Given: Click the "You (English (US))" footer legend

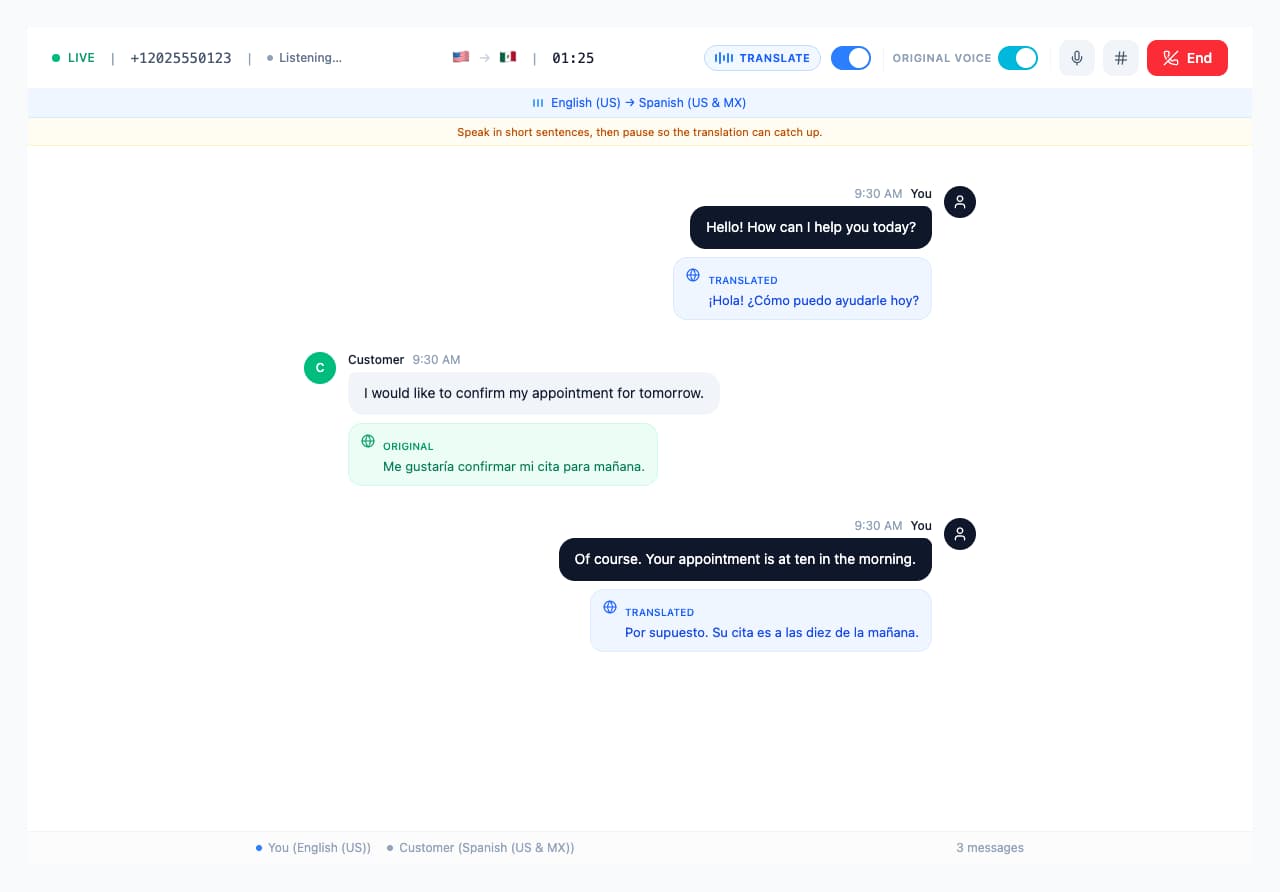Looking at the screenshot, I should [x=313, y=848].
